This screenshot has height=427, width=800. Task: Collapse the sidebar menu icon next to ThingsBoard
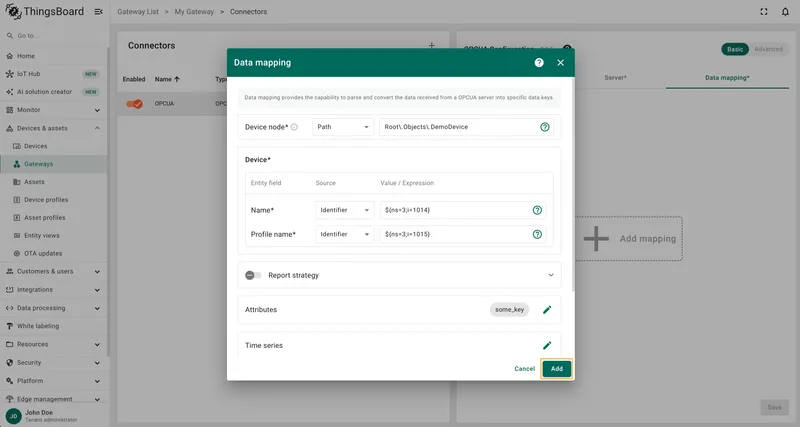coord(98,12)
